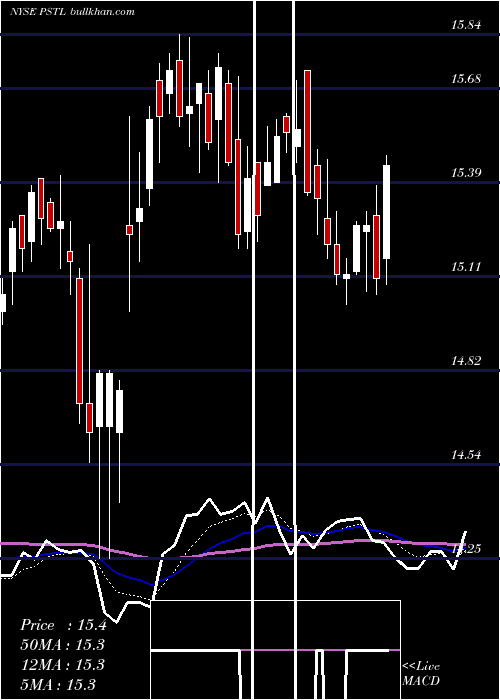
Task: Click the 15.11 price axis label
Action: tap(466, 267)
